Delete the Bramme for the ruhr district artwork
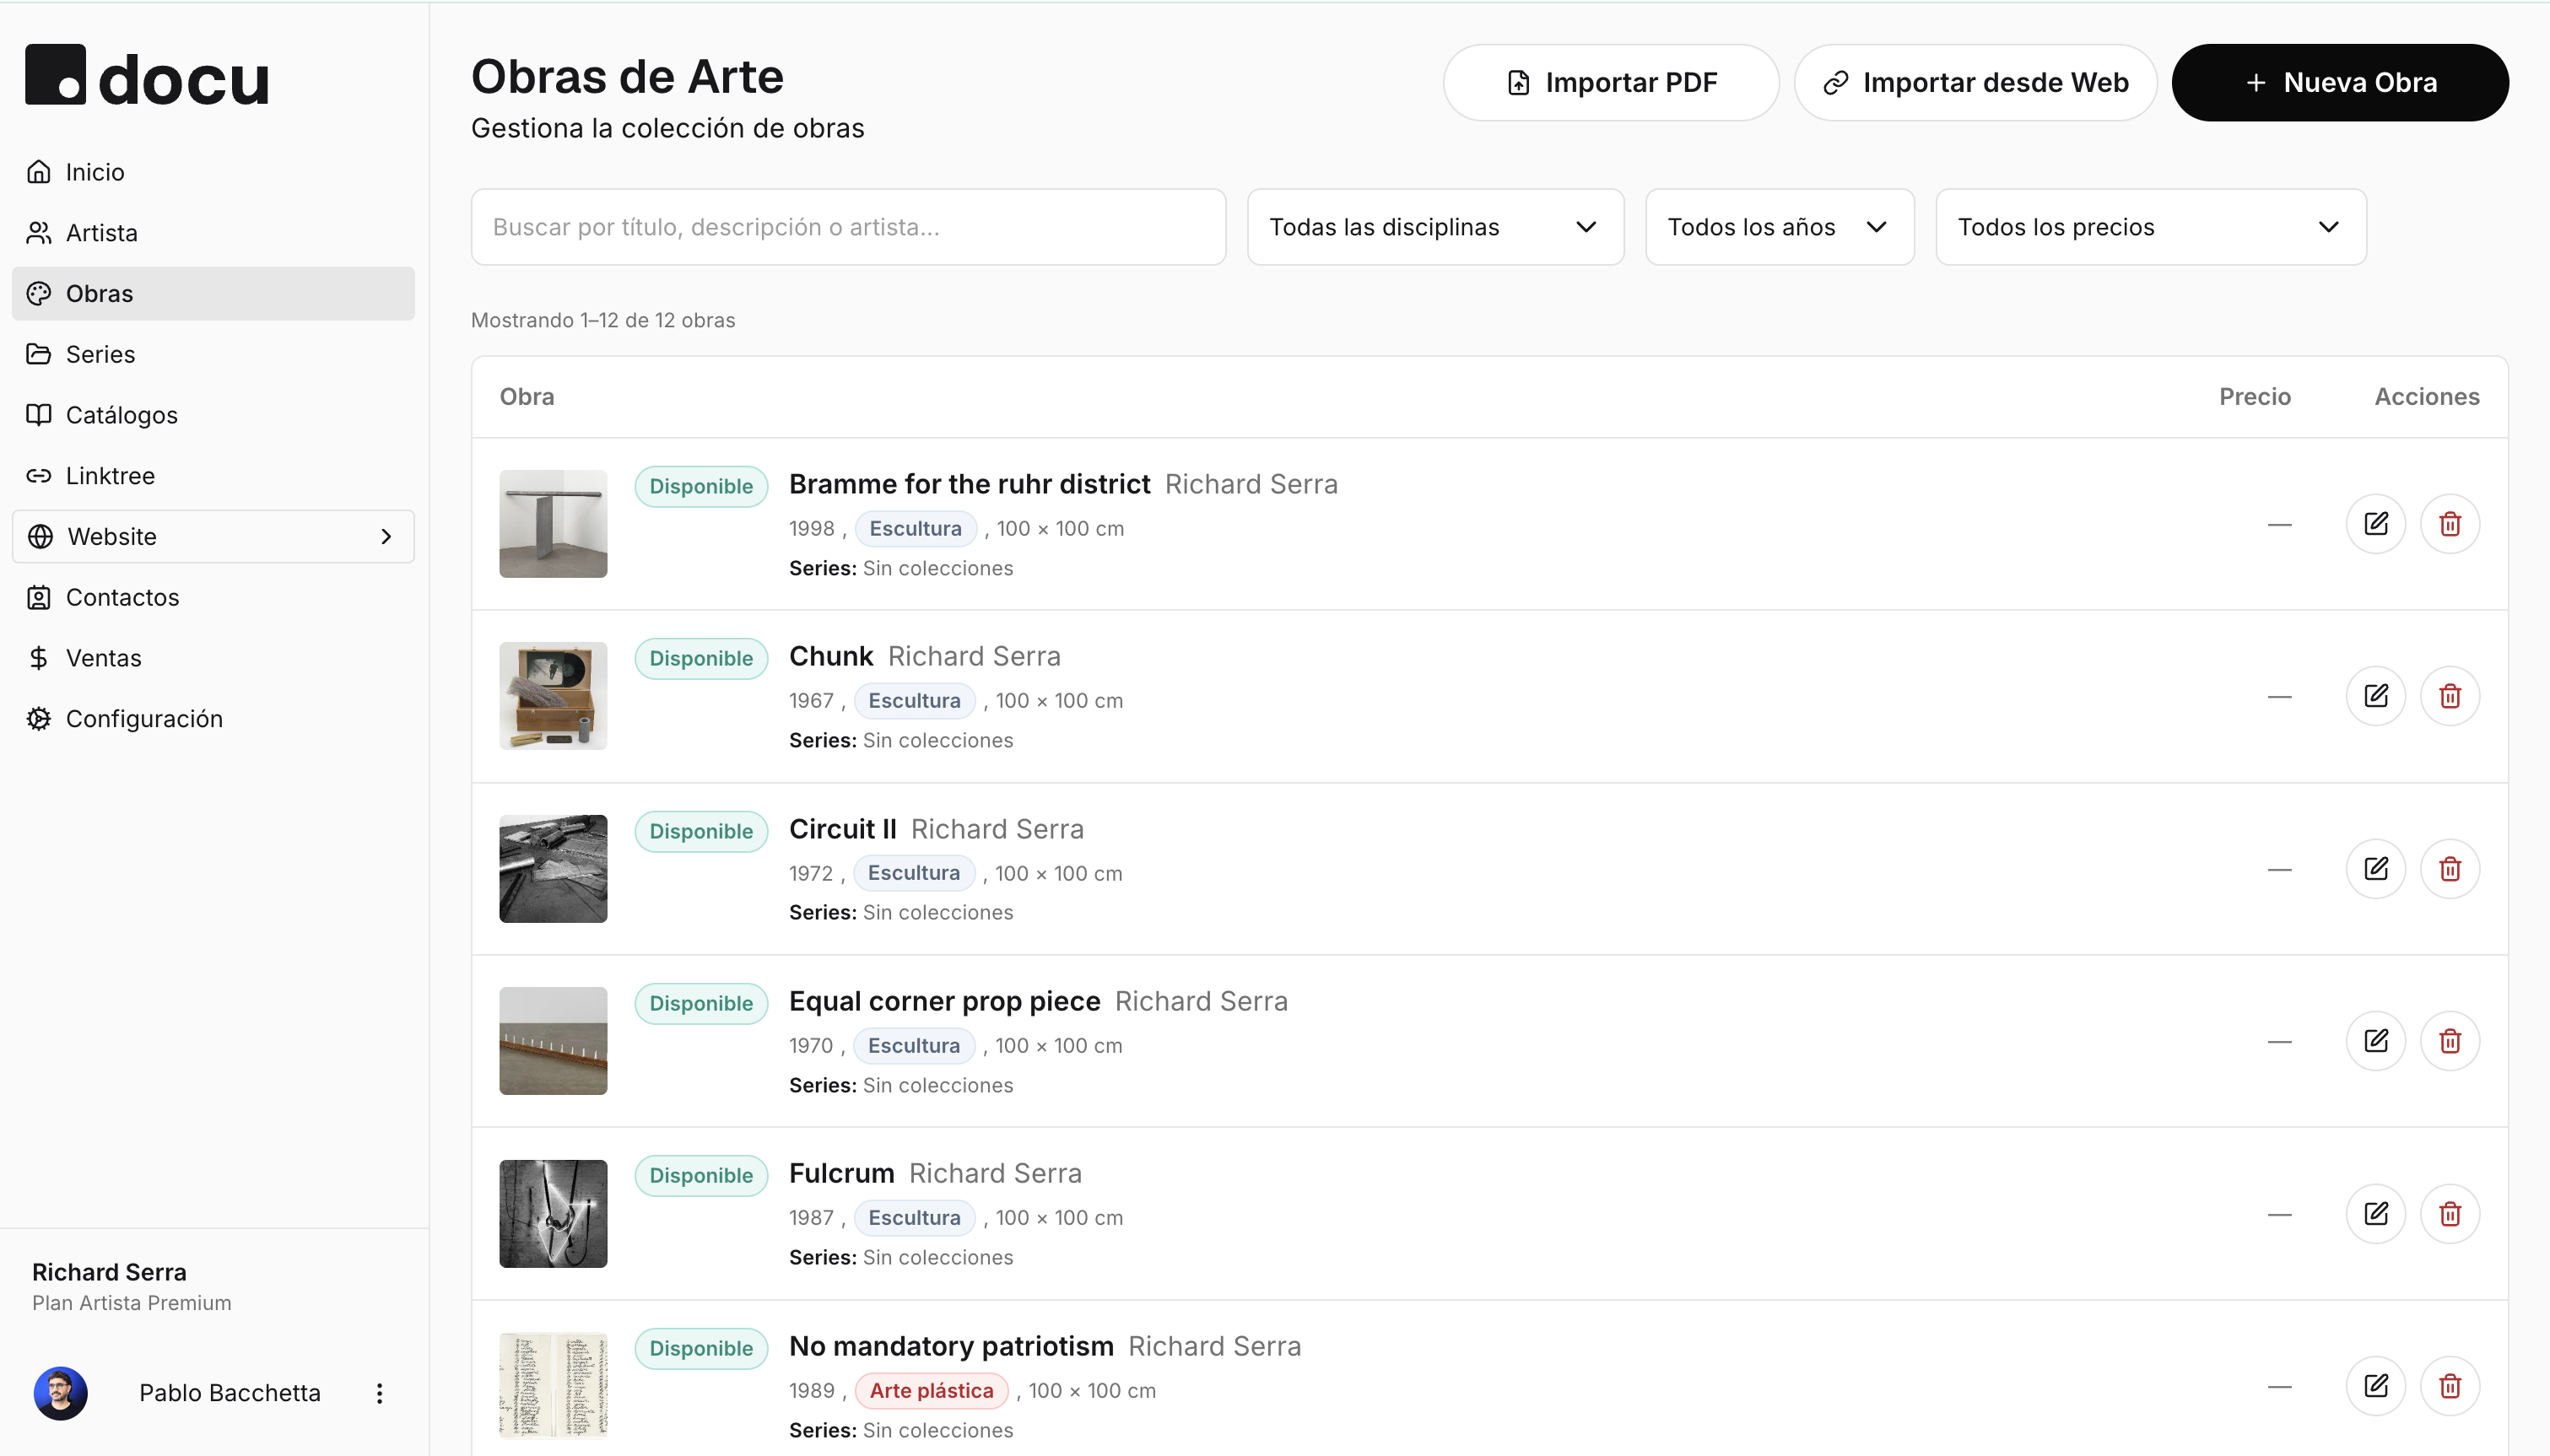2550x1456 pixels. click(2449, 524)
